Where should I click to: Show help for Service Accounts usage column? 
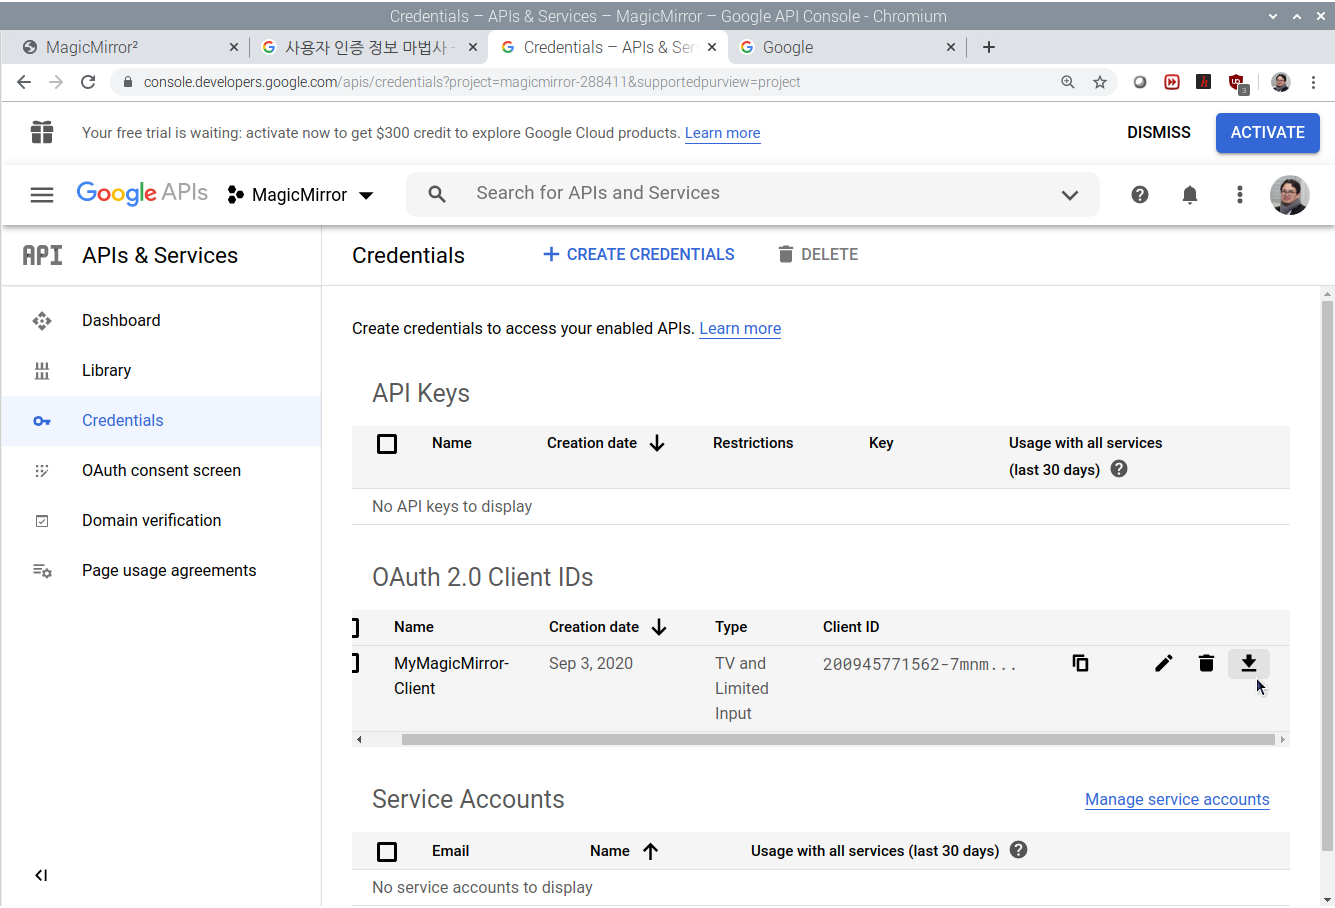1018,850
